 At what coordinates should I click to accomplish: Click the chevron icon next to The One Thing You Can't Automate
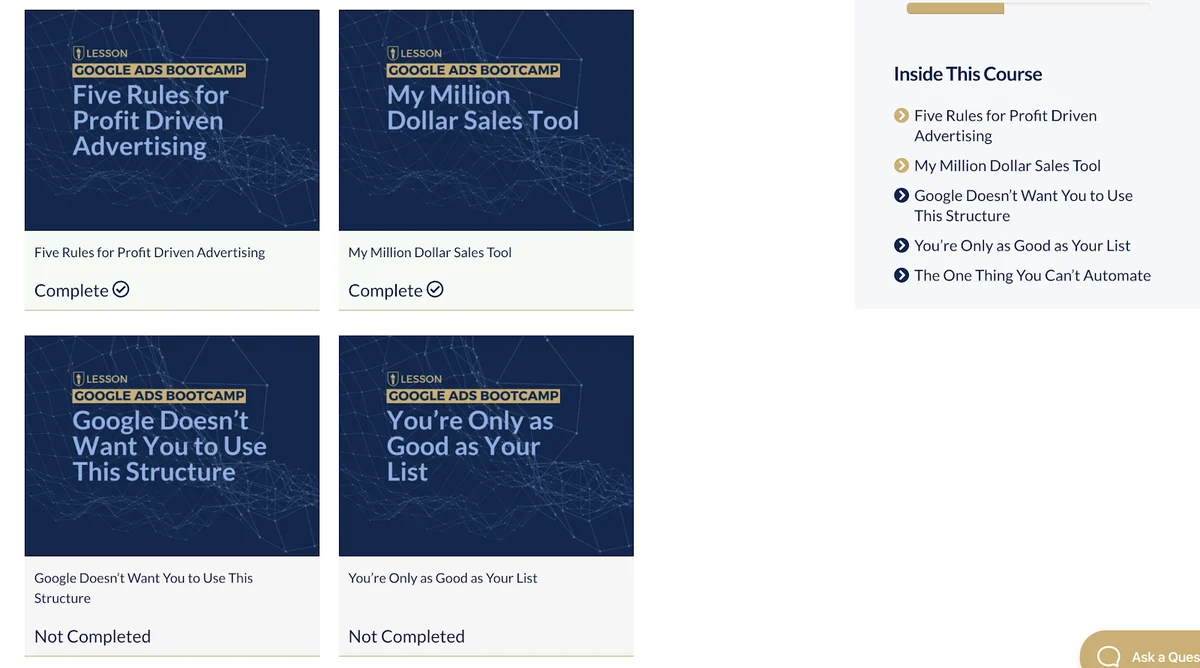click(901, 275)
